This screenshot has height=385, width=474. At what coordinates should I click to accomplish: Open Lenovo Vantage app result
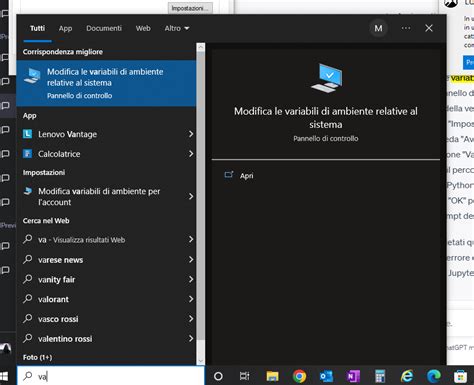tap(106, 134)
